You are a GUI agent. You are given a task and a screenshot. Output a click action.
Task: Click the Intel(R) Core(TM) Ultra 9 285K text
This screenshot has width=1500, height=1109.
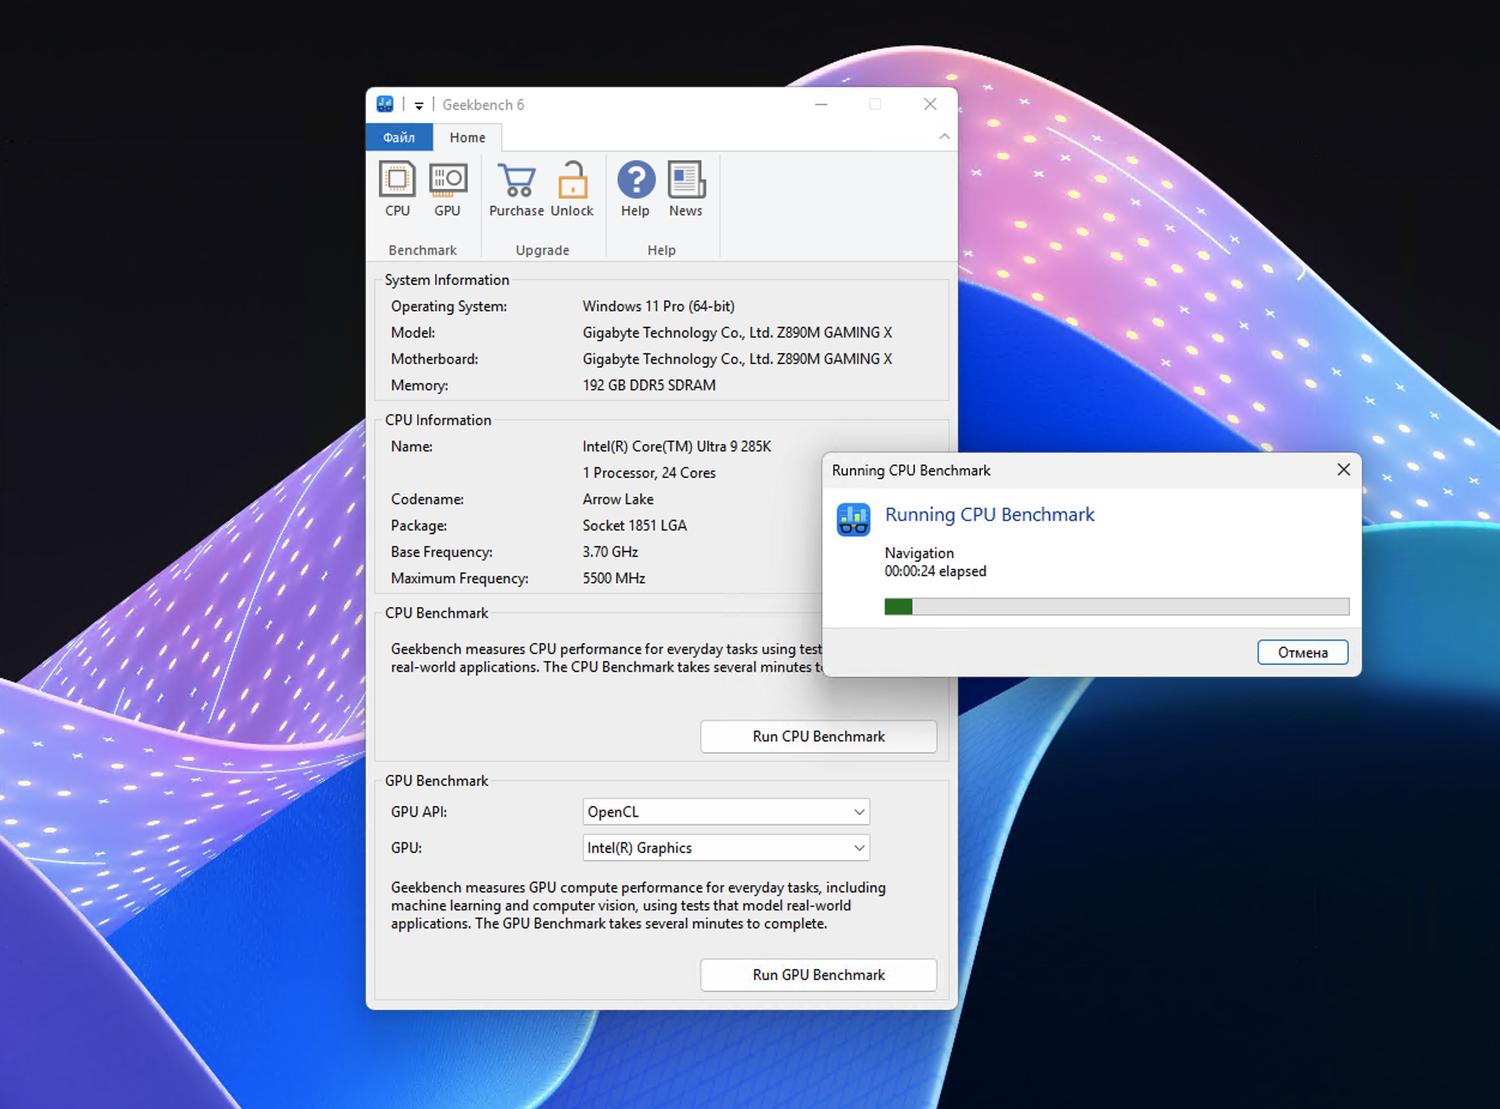point(677,447)
